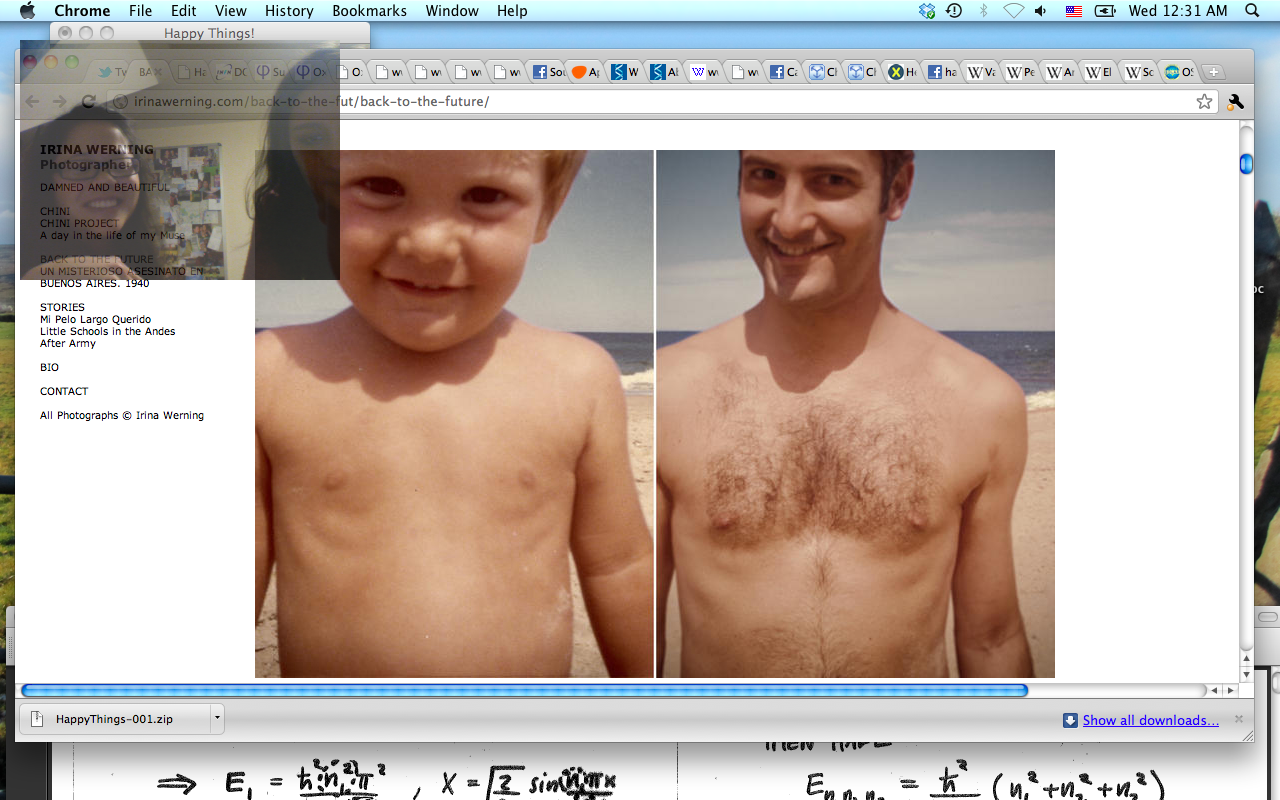
Task: Click the horizontal page scrollbar
Action: [x=524, y=690]
